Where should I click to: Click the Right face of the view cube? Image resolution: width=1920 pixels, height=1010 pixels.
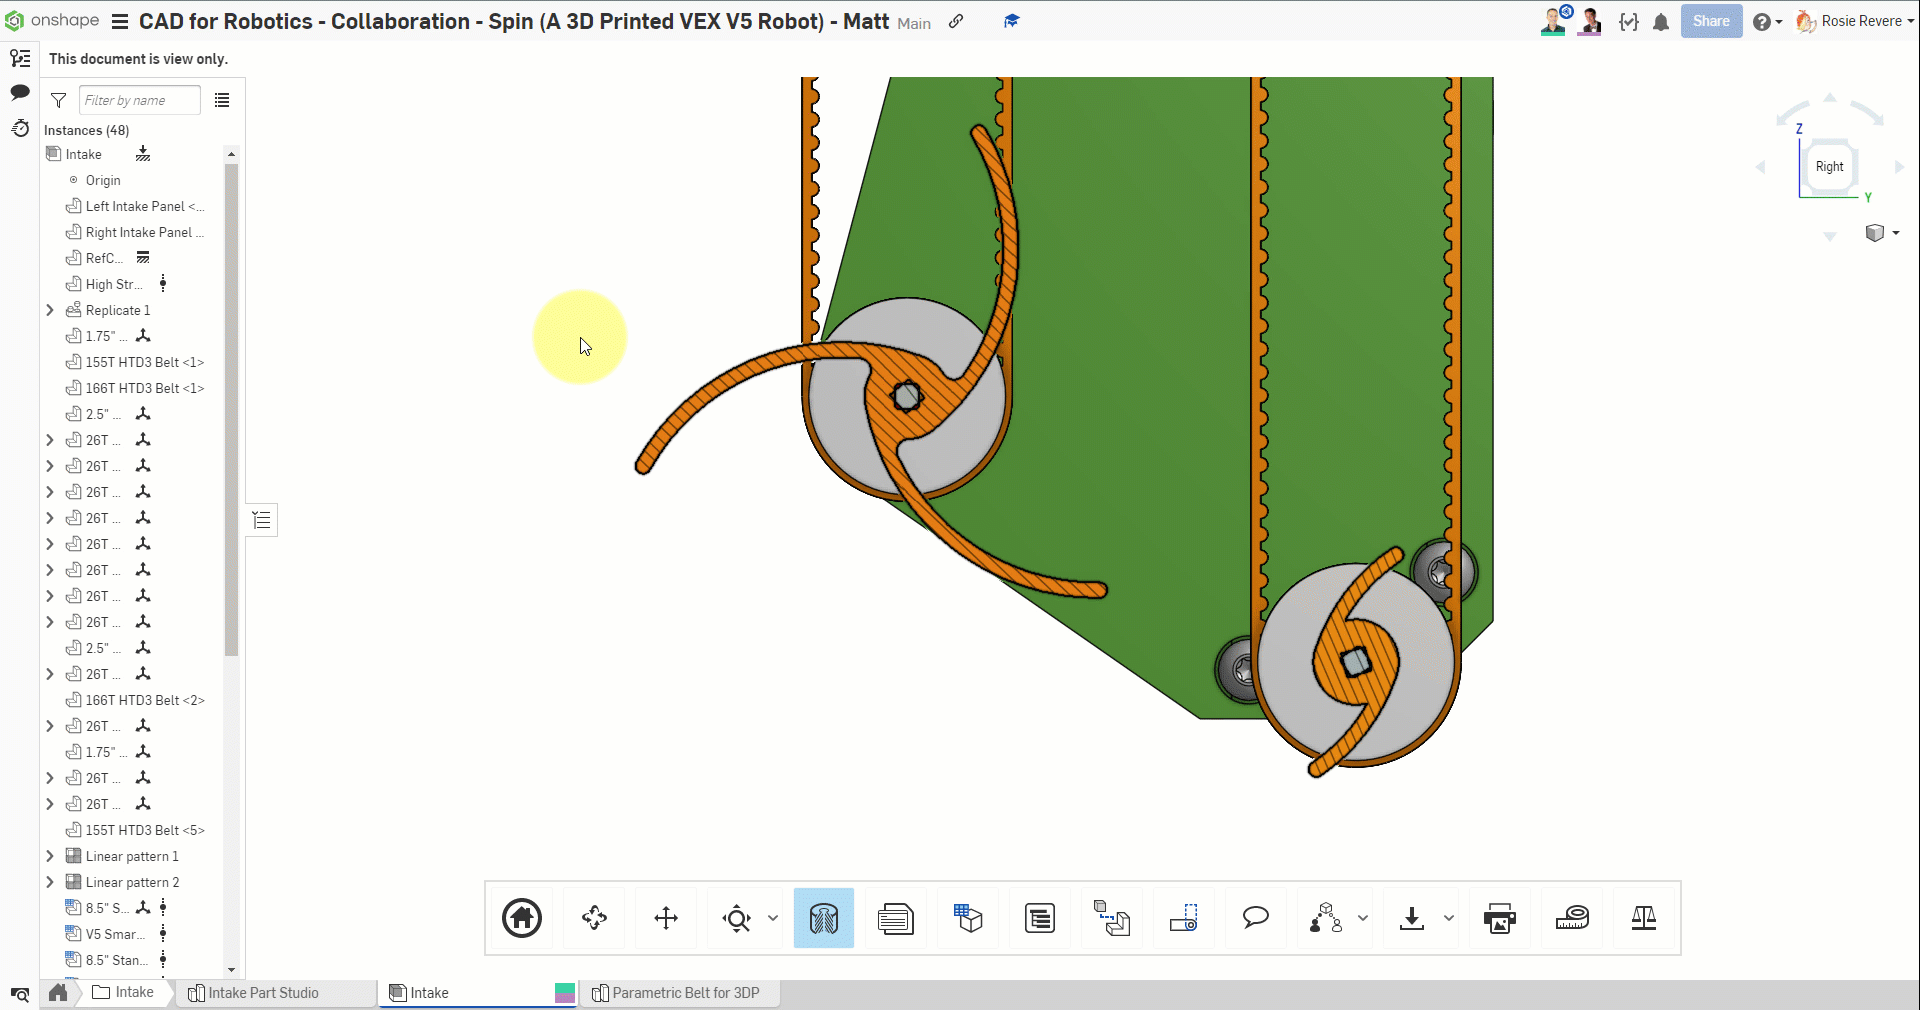(x=1829, y=167)
